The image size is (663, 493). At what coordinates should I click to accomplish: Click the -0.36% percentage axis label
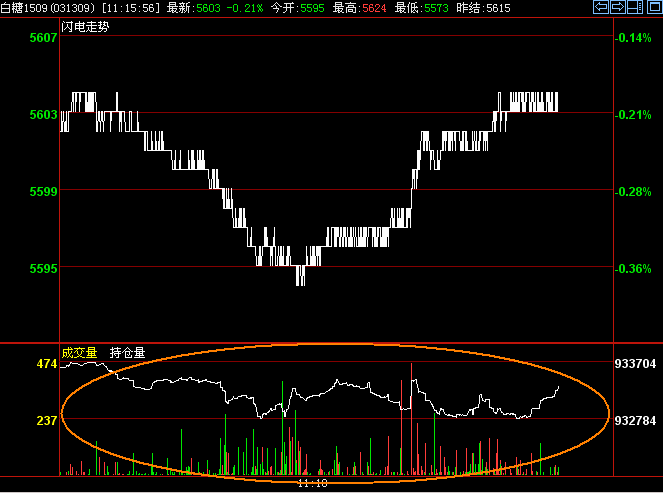click(x=634, y=268)
